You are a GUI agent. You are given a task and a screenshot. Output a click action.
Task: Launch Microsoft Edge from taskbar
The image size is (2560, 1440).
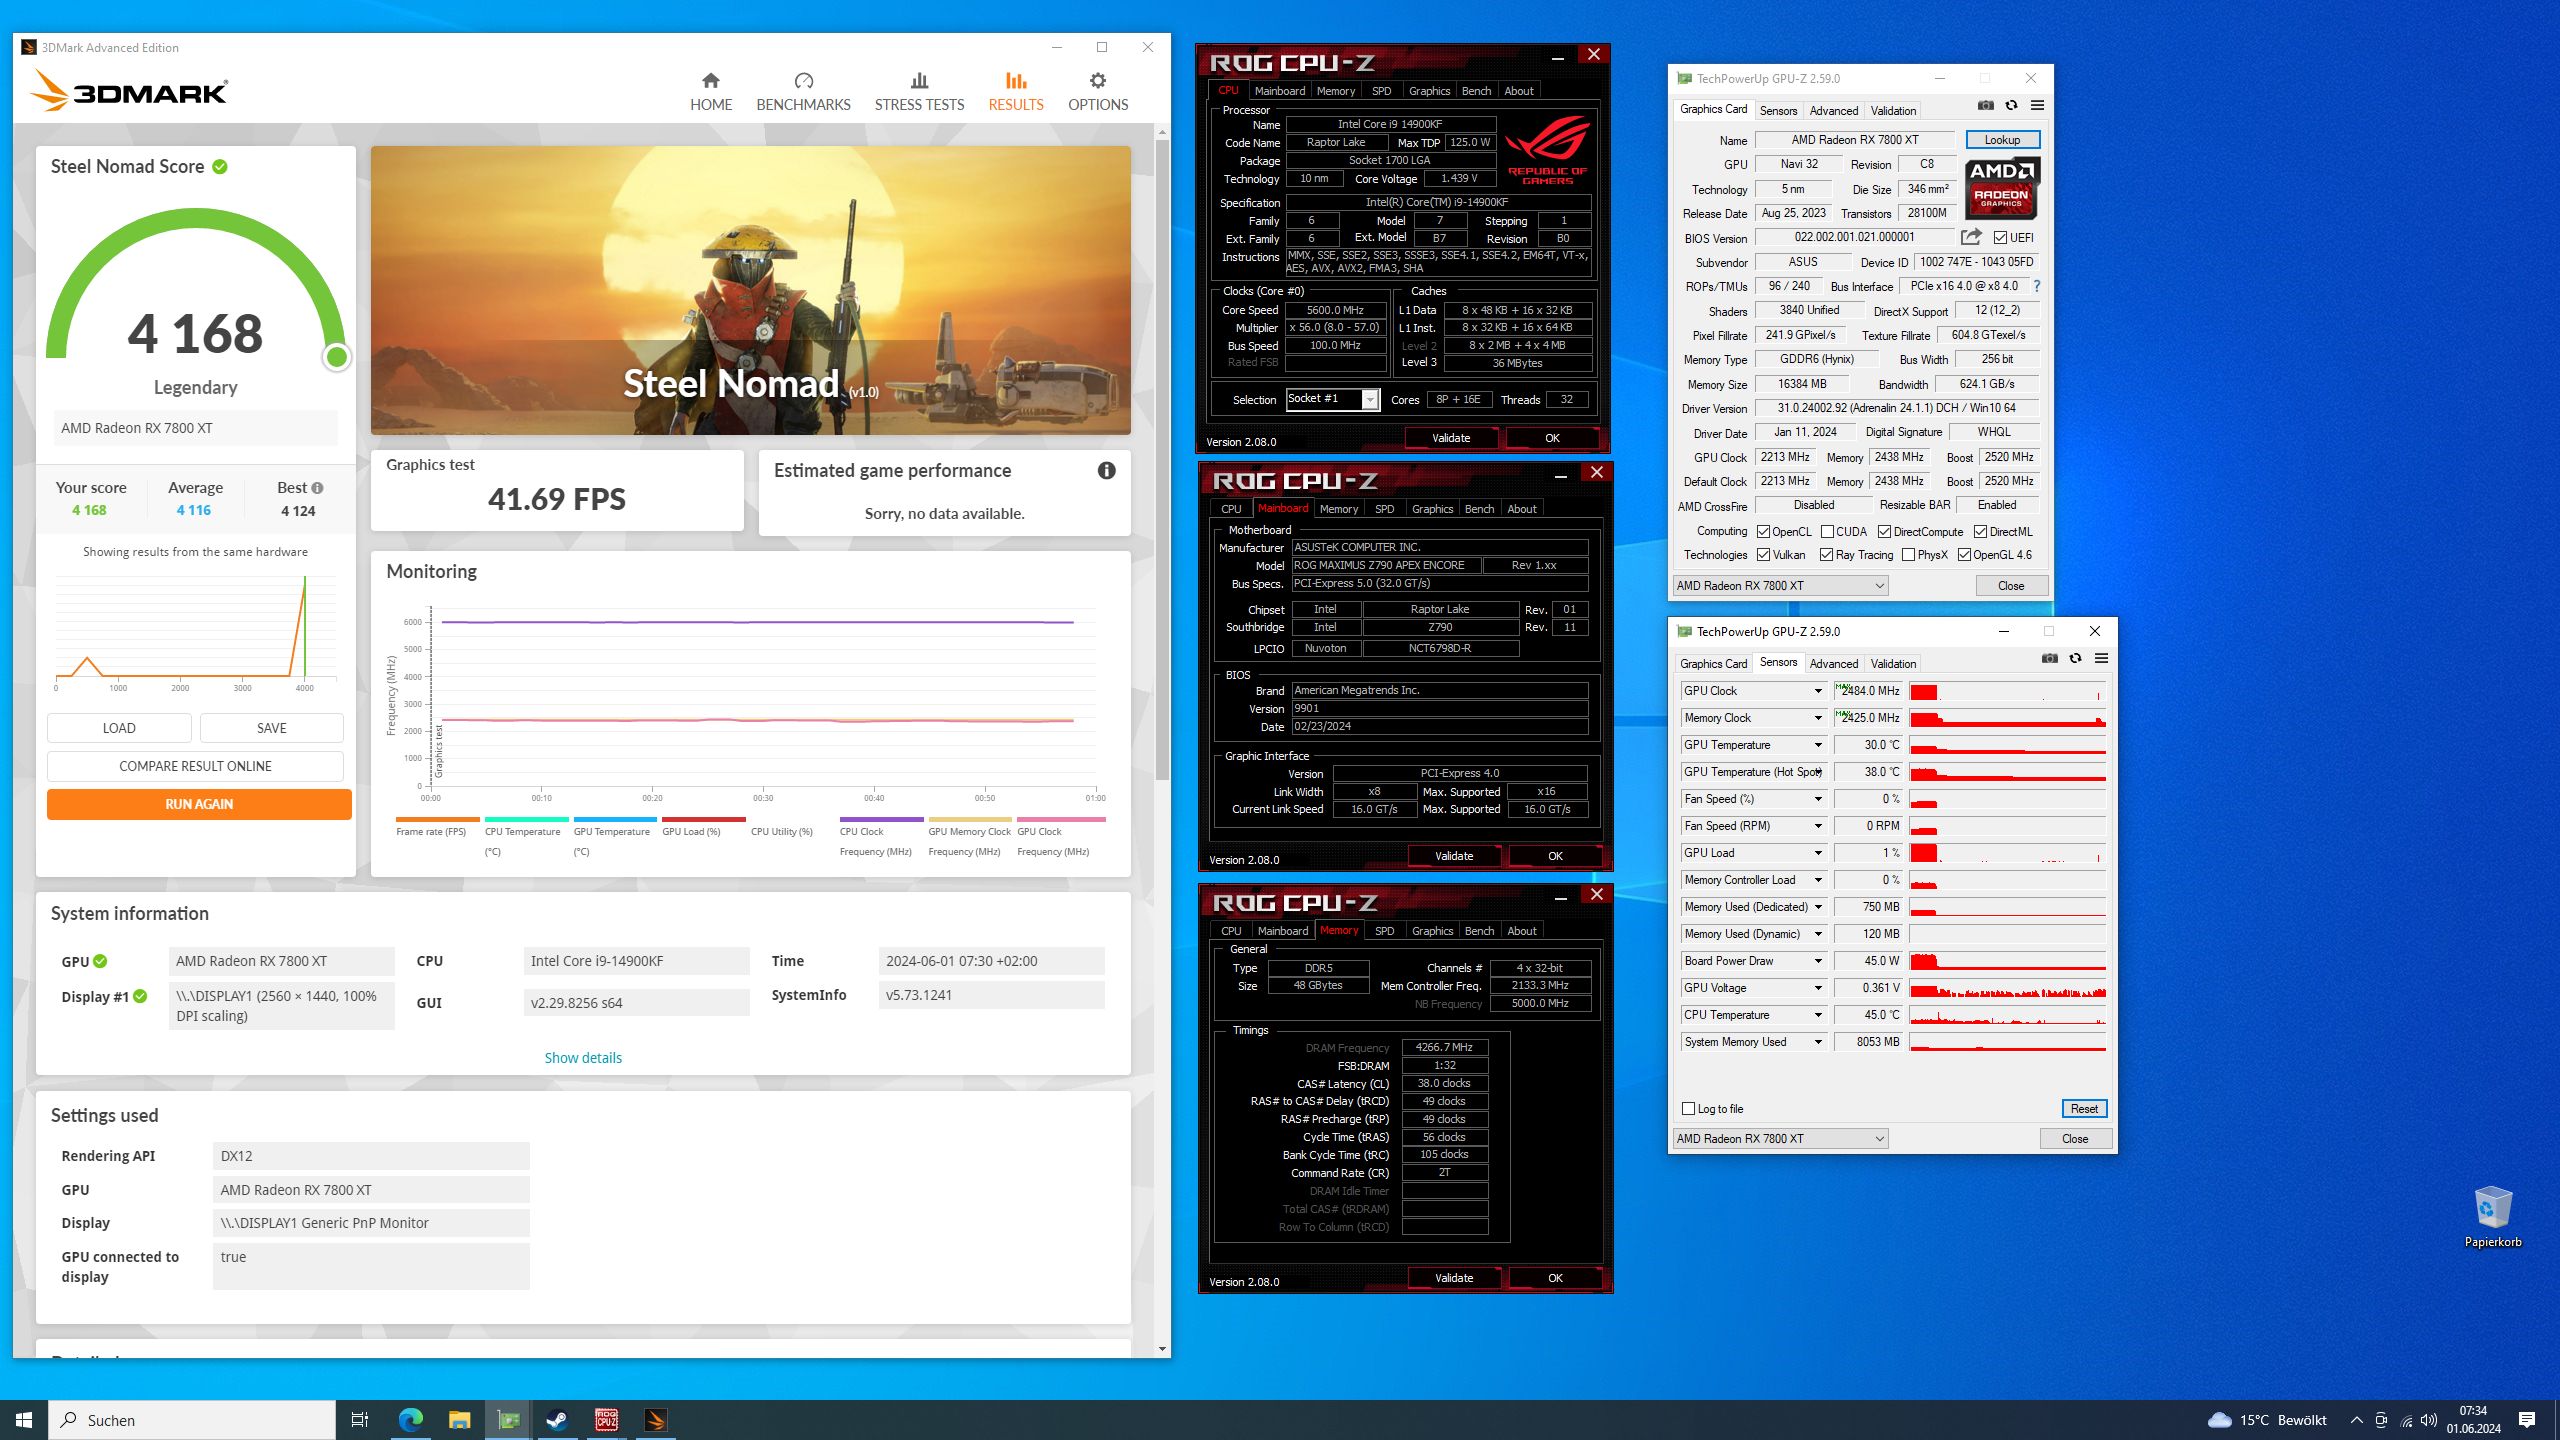[x=410, y=1420]
